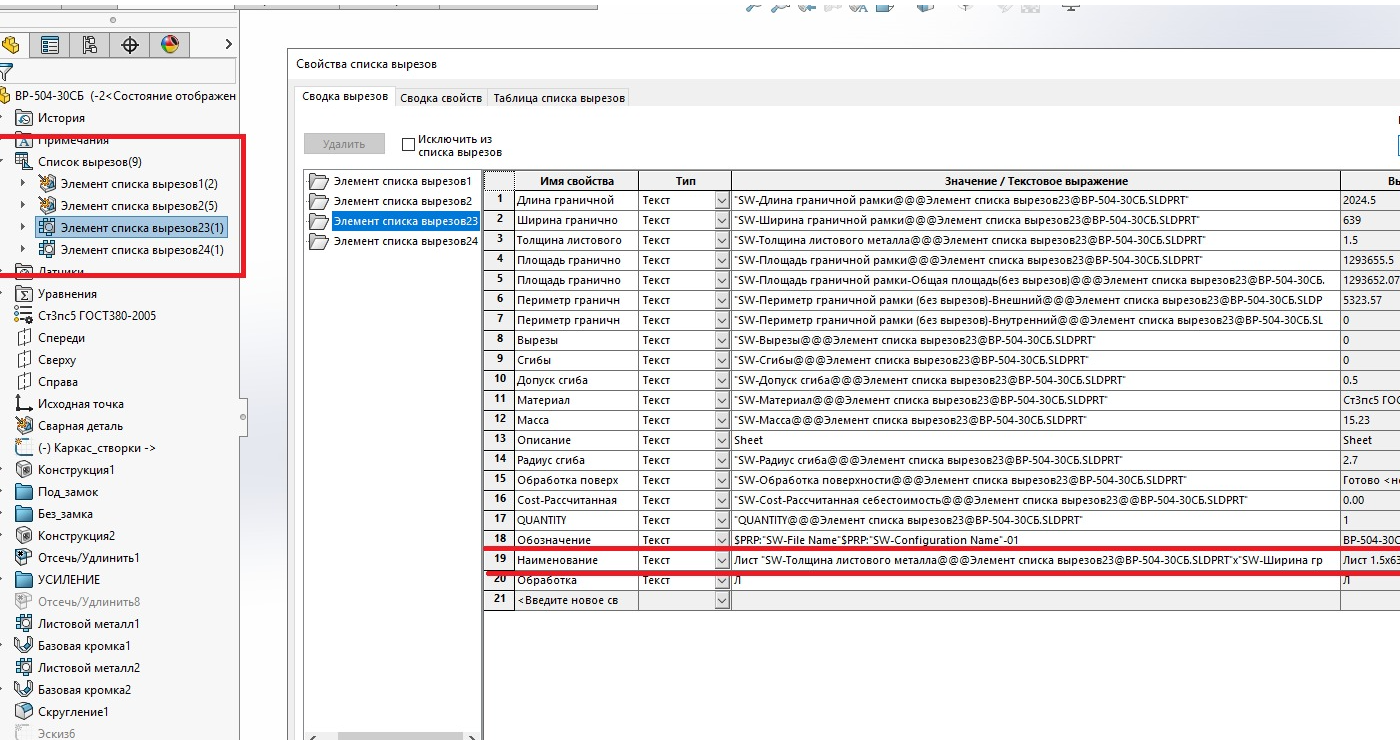The image size is (1400, 750).
Task: Open the DisplayManager color wheel tab
Action: 170,45
